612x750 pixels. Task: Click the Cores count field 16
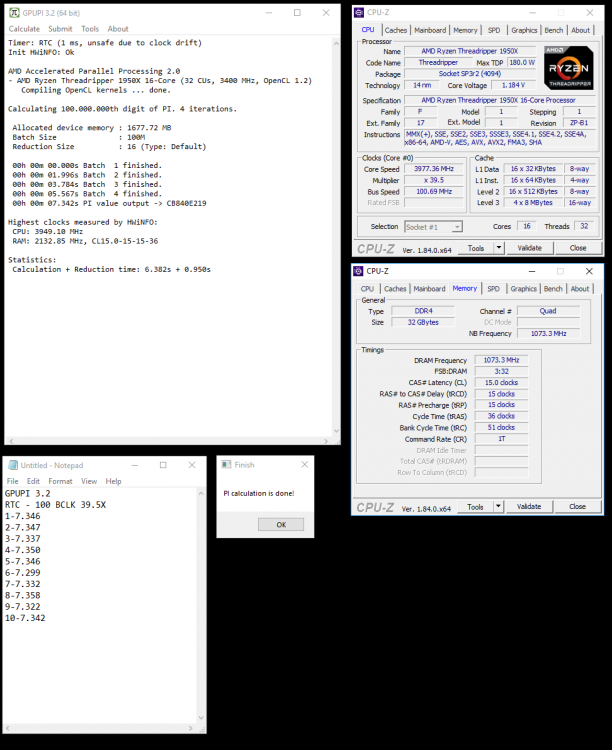pos(527,226)
